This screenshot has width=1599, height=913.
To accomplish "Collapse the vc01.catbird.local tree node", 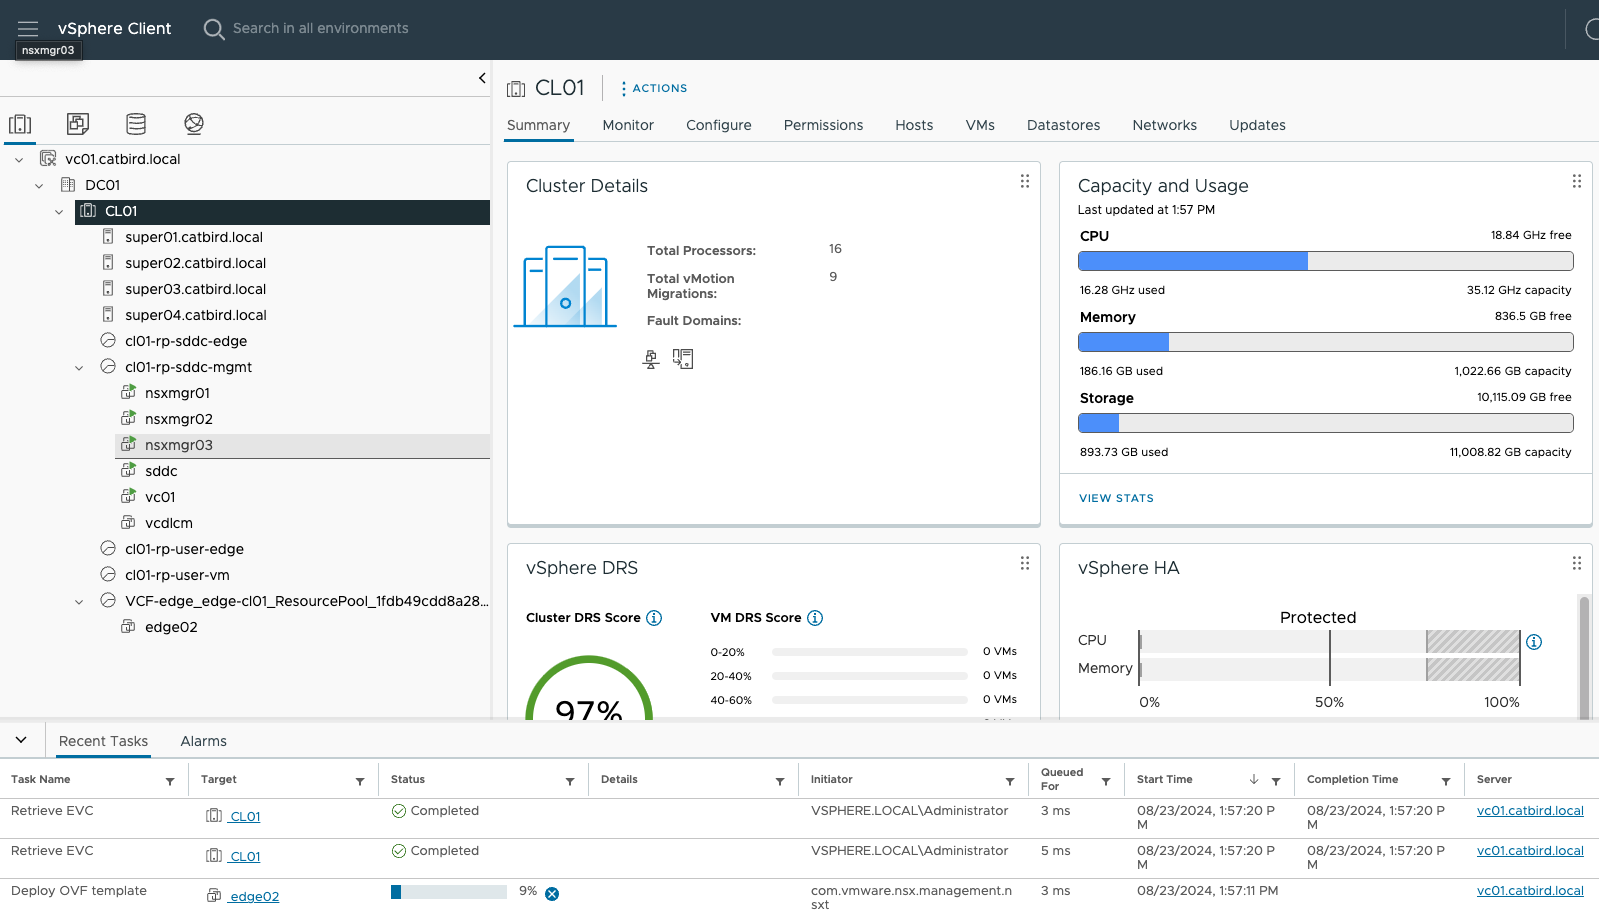I will click(19, 159).
